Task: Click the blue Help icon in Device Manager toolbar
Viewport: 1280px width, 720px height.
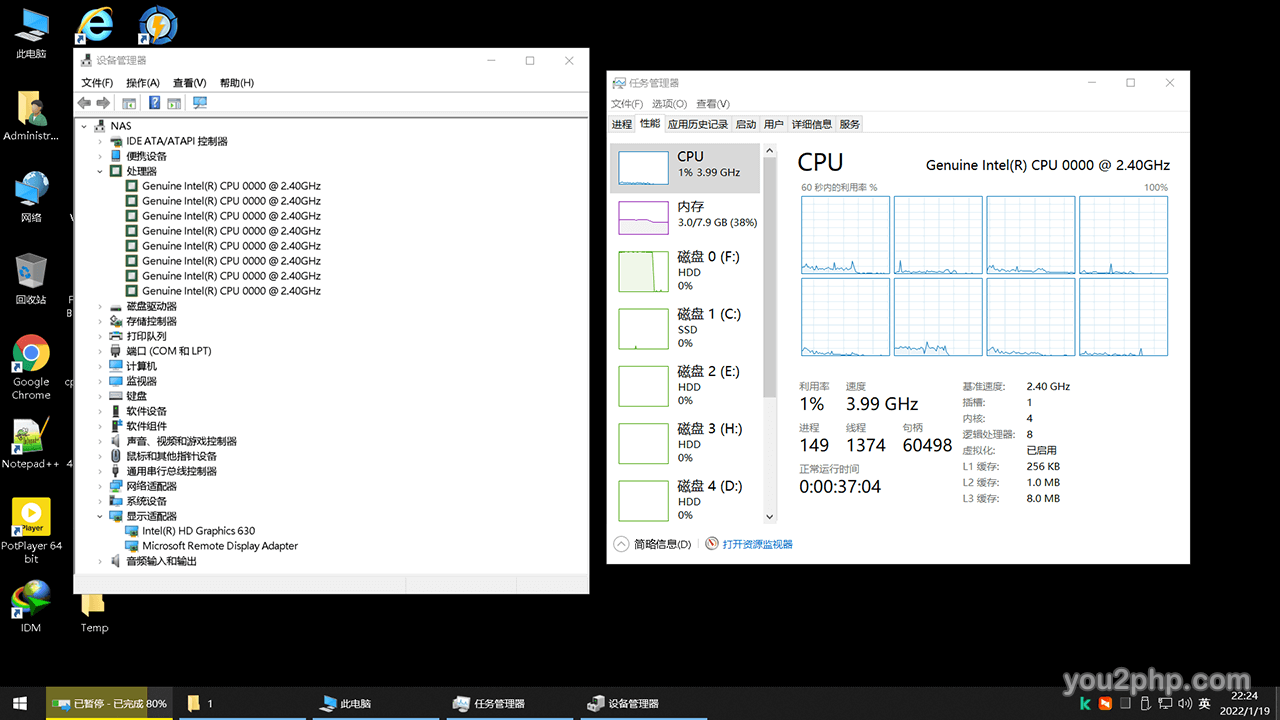Action: click(155, 103)
